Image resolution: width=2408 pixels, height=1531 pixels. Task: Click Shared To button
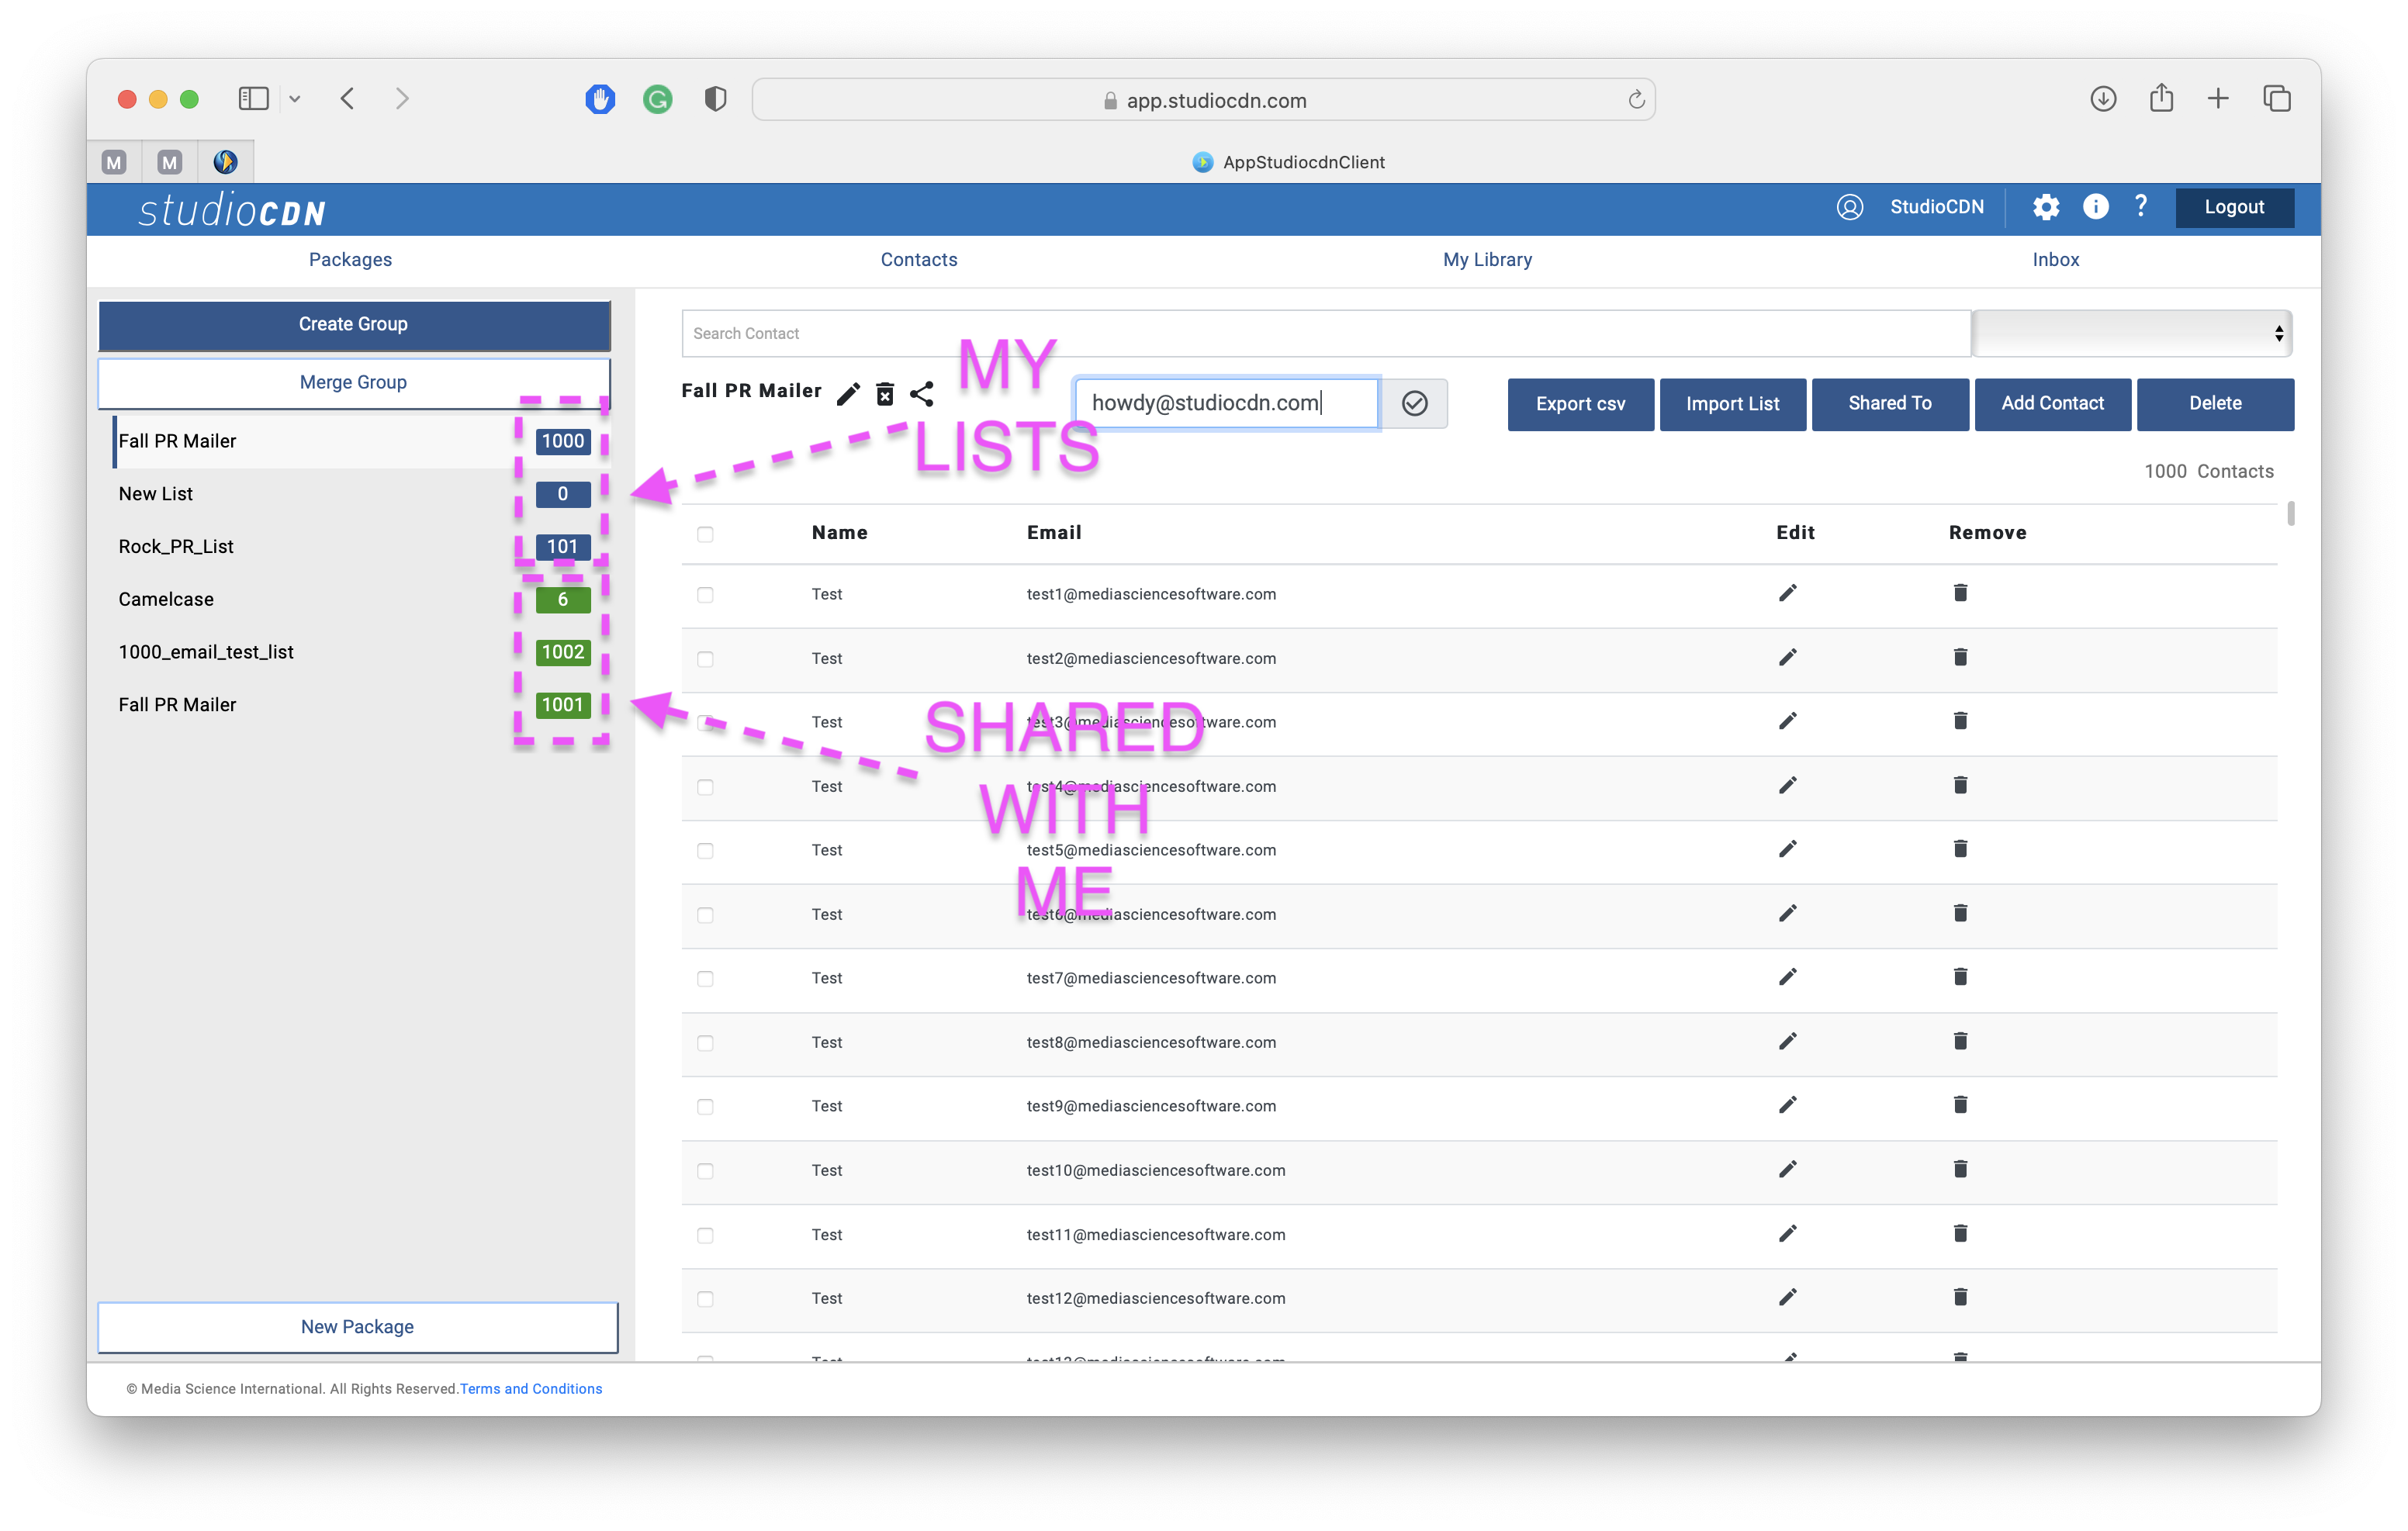tap(1889, 404)
